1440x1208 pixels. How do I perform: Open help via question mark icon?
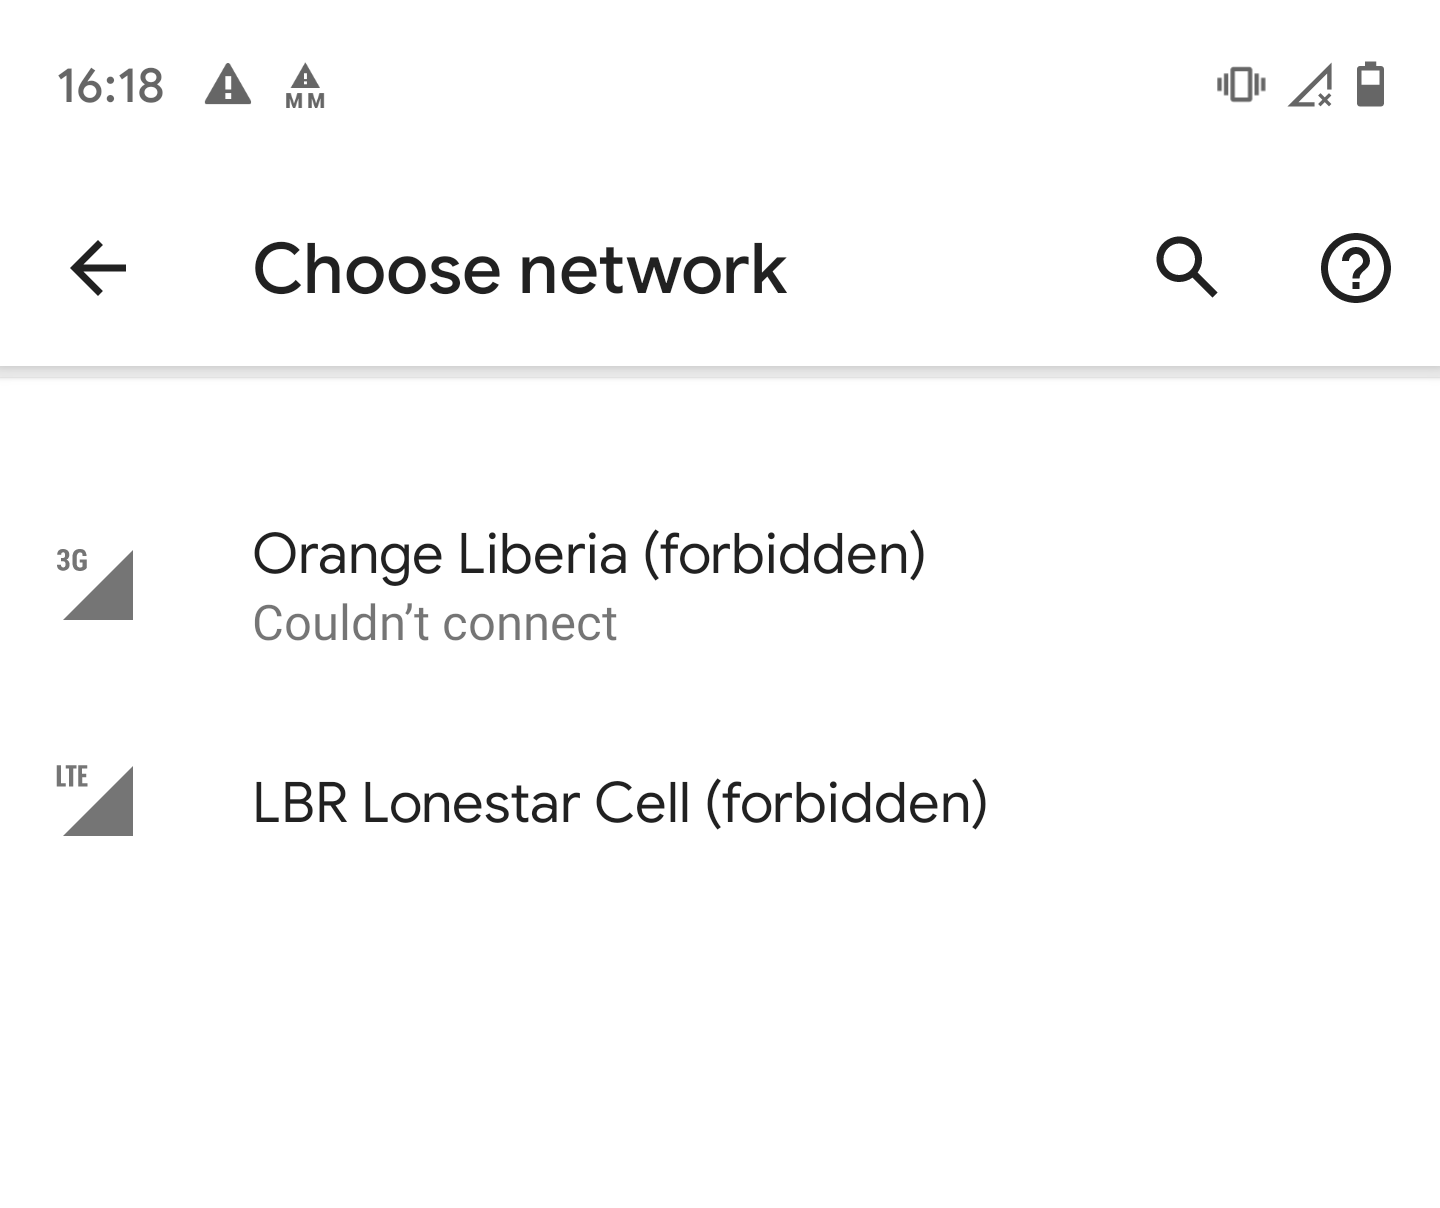1355,268
